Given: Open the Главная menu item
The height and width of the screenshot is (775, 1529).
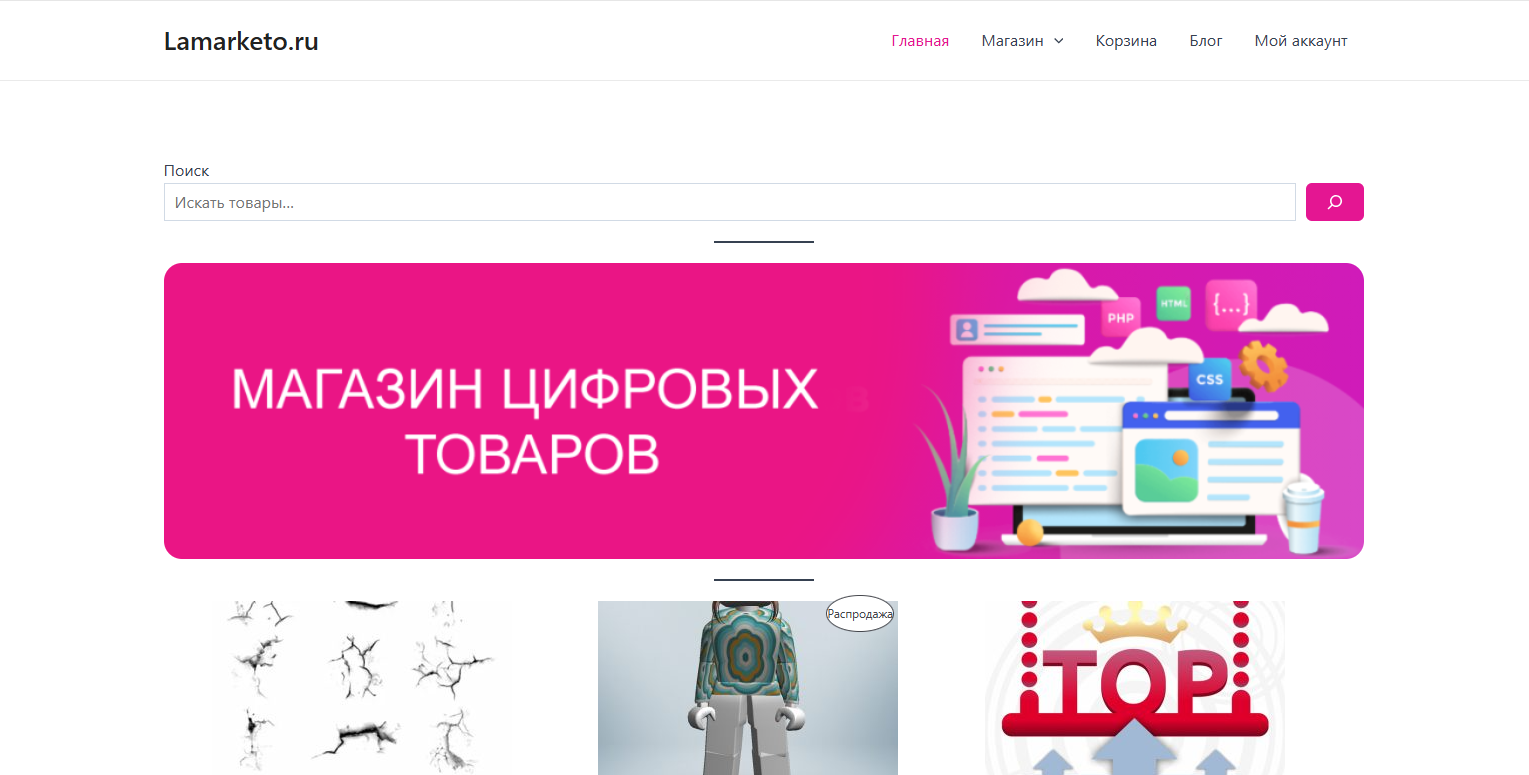Looking at the screenshot, I should tap(920, 41).
